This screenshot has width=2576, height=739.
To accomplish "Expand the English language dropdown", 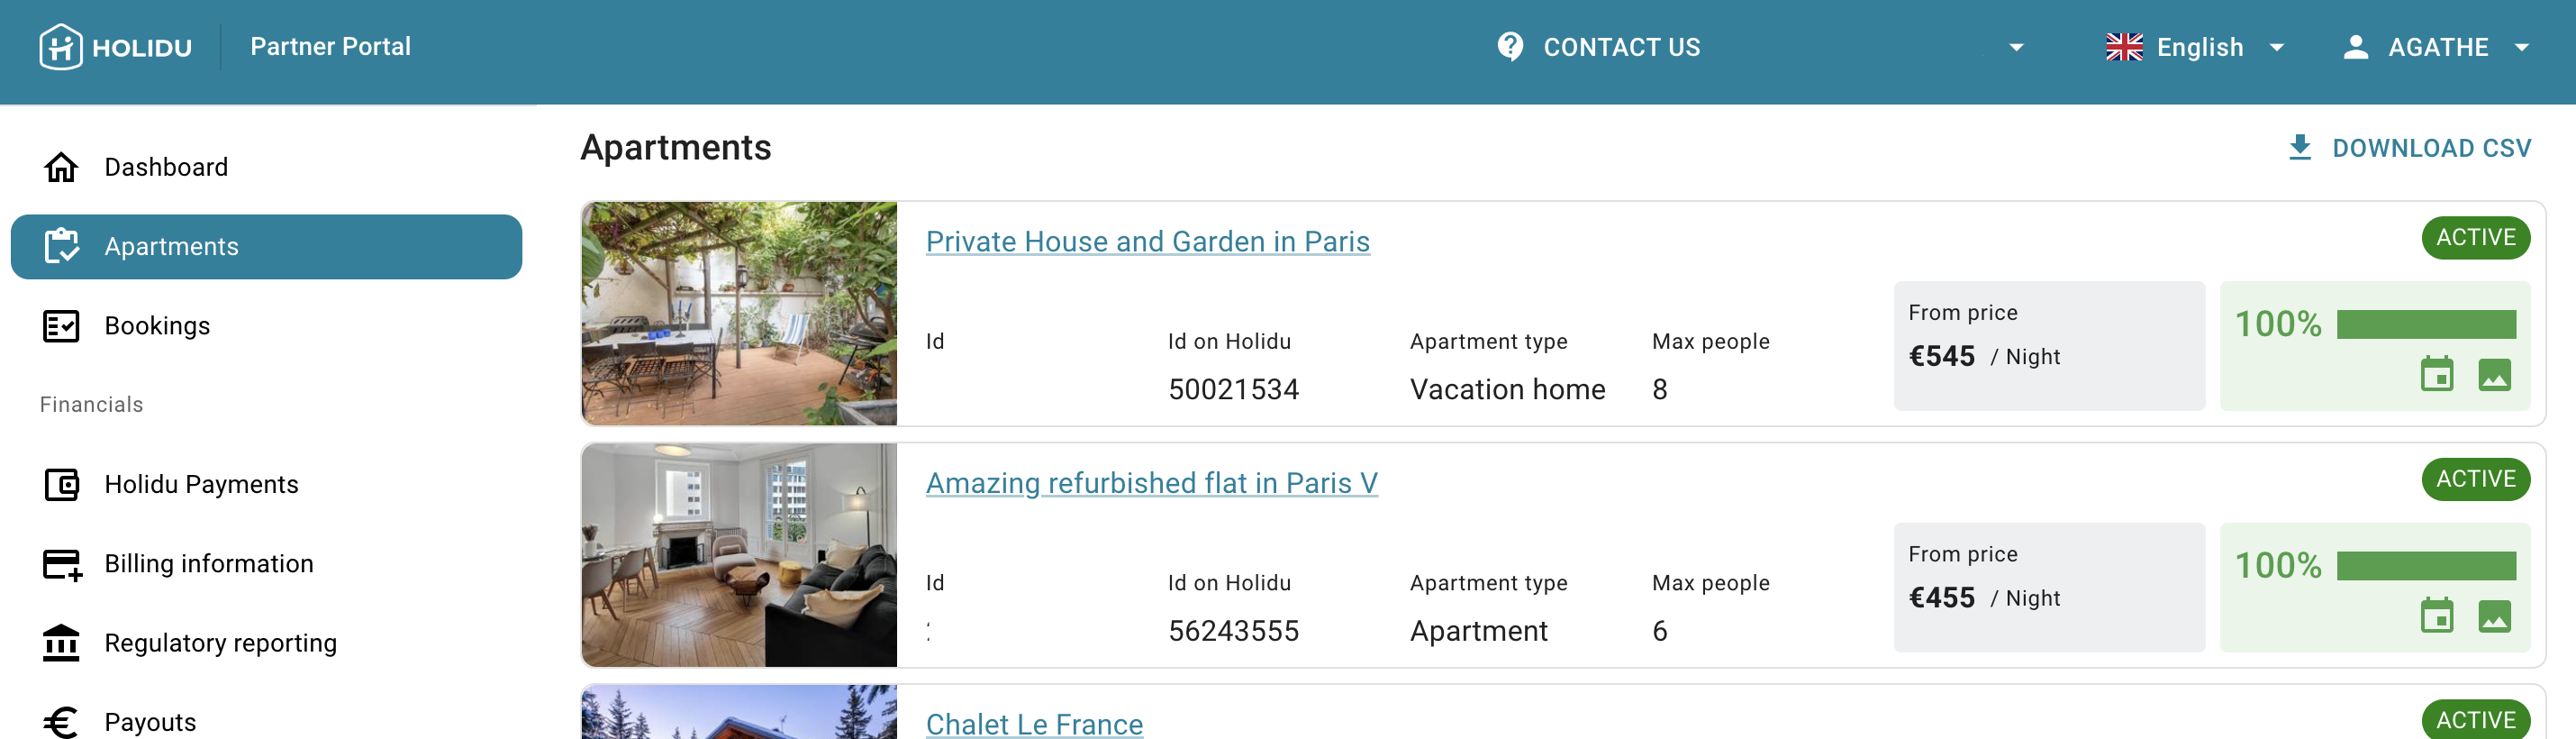I will [x=2277, y=47].
